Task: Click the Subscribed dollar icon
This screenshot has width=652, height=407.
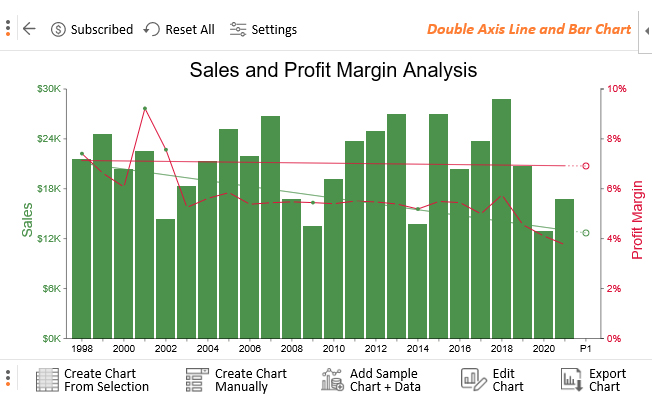Action: 58,30
